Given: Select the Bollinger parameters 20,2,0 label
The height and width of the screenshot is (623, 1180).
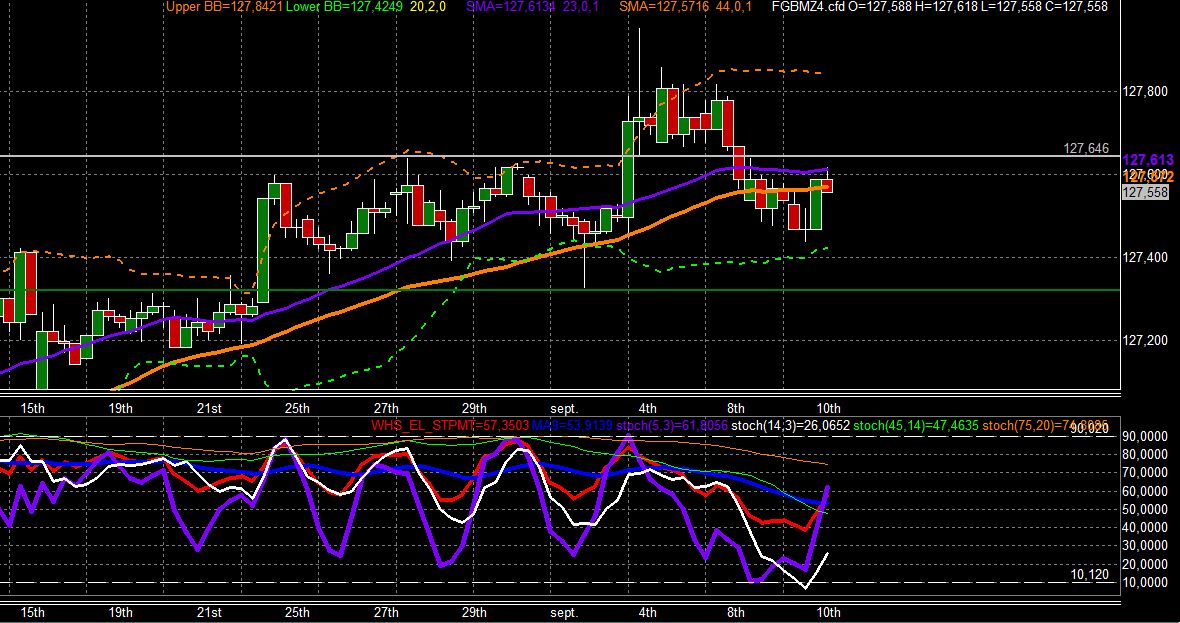Looking at the screenshot, I should (x=428, y=7).
